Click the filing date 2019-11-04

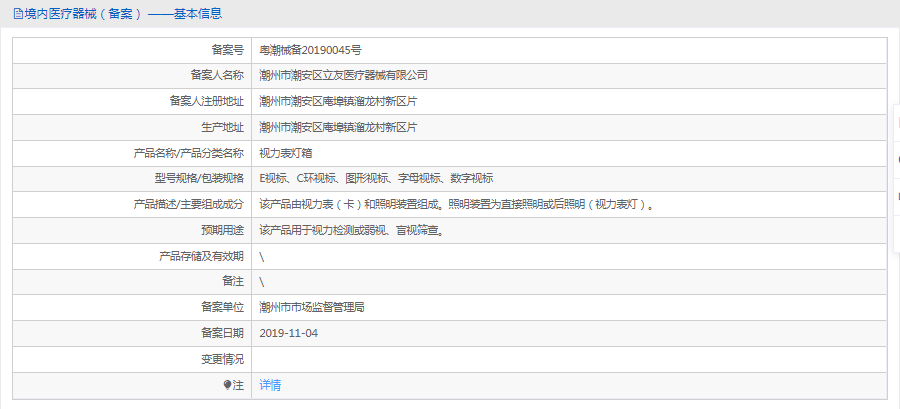click(x=288, y=333)
